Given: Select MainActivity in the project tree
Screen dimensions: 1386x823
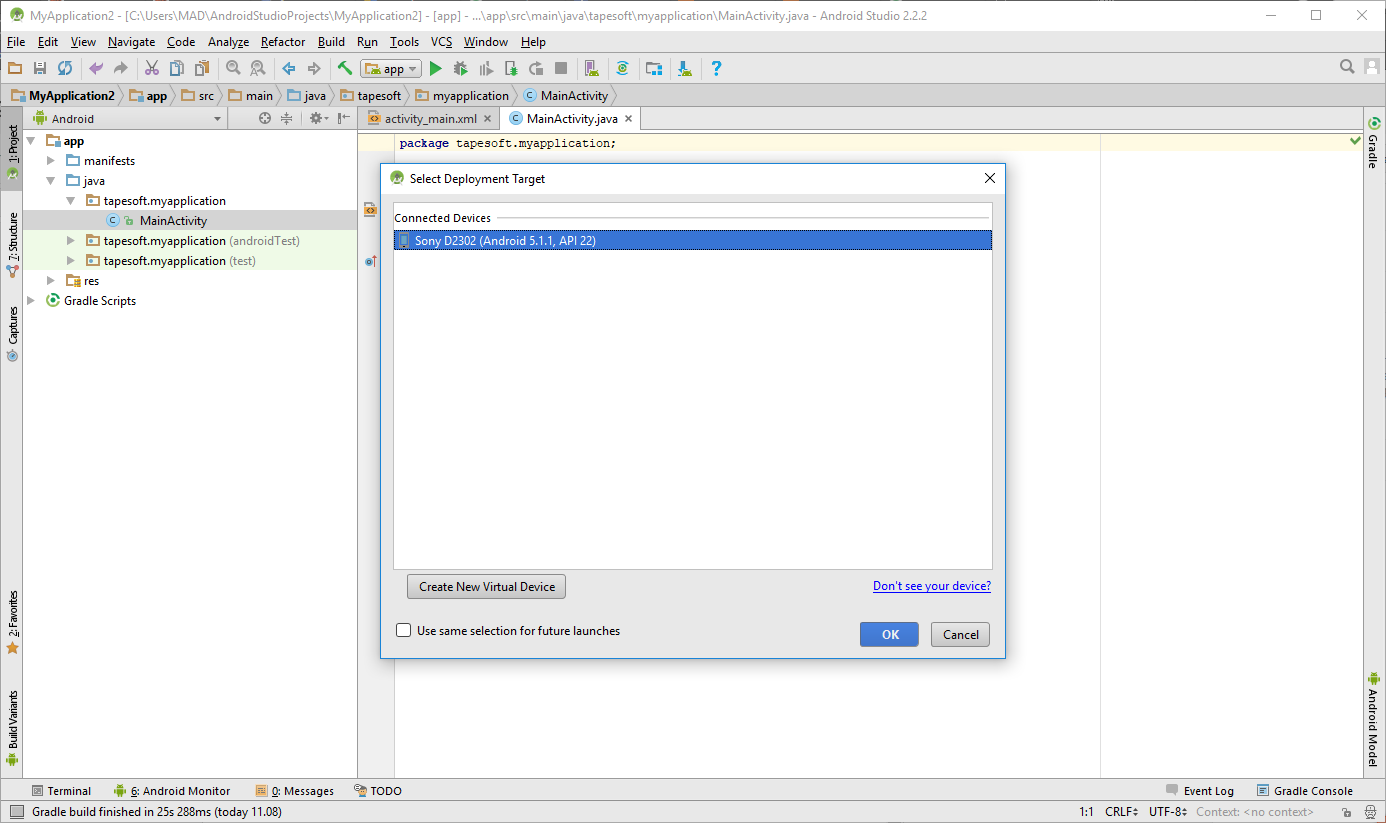Looking at the screenshot, I should [173, 221].
